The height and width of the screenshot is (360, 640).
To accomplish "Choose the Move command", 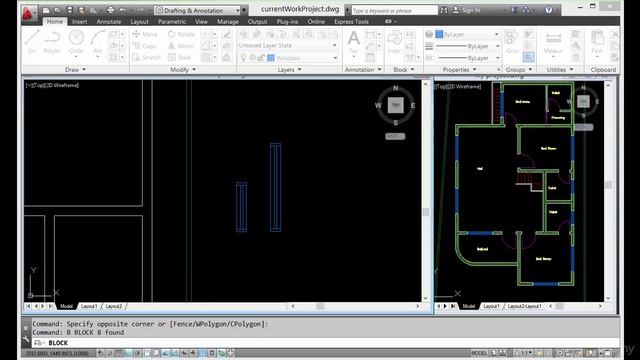I will [145, 34].
